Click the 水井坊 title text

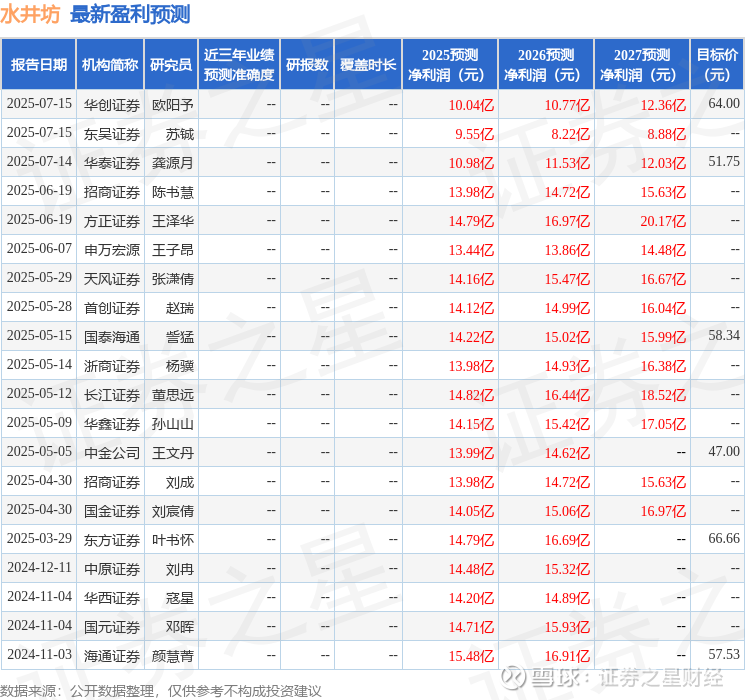coord(30,14)
